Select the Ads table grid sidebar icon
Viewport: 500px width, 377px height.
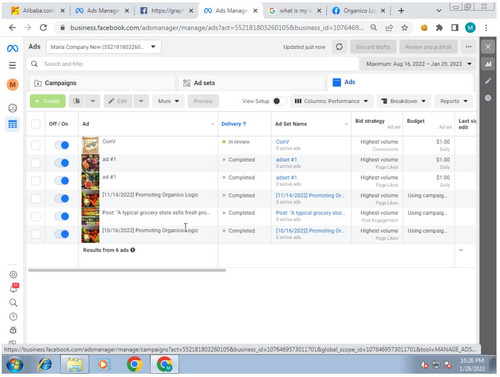[x=13, y=125]
